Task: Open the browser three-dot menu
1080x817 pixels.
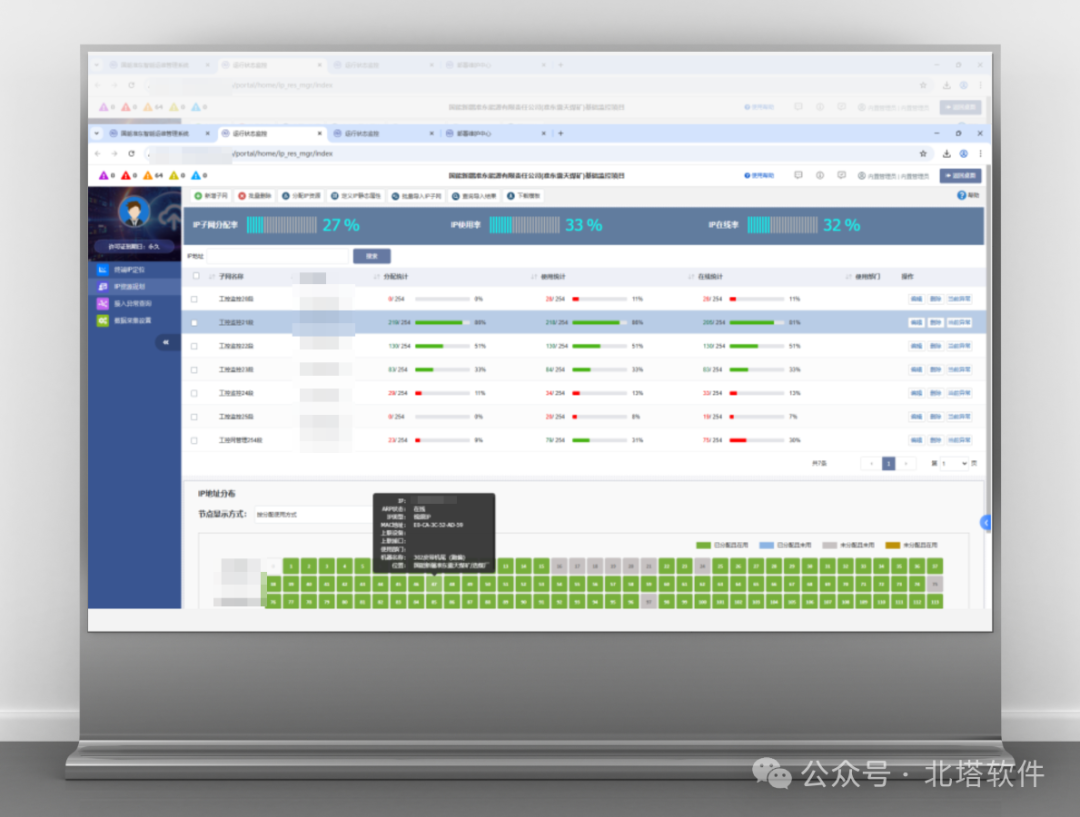Action: 980,154
